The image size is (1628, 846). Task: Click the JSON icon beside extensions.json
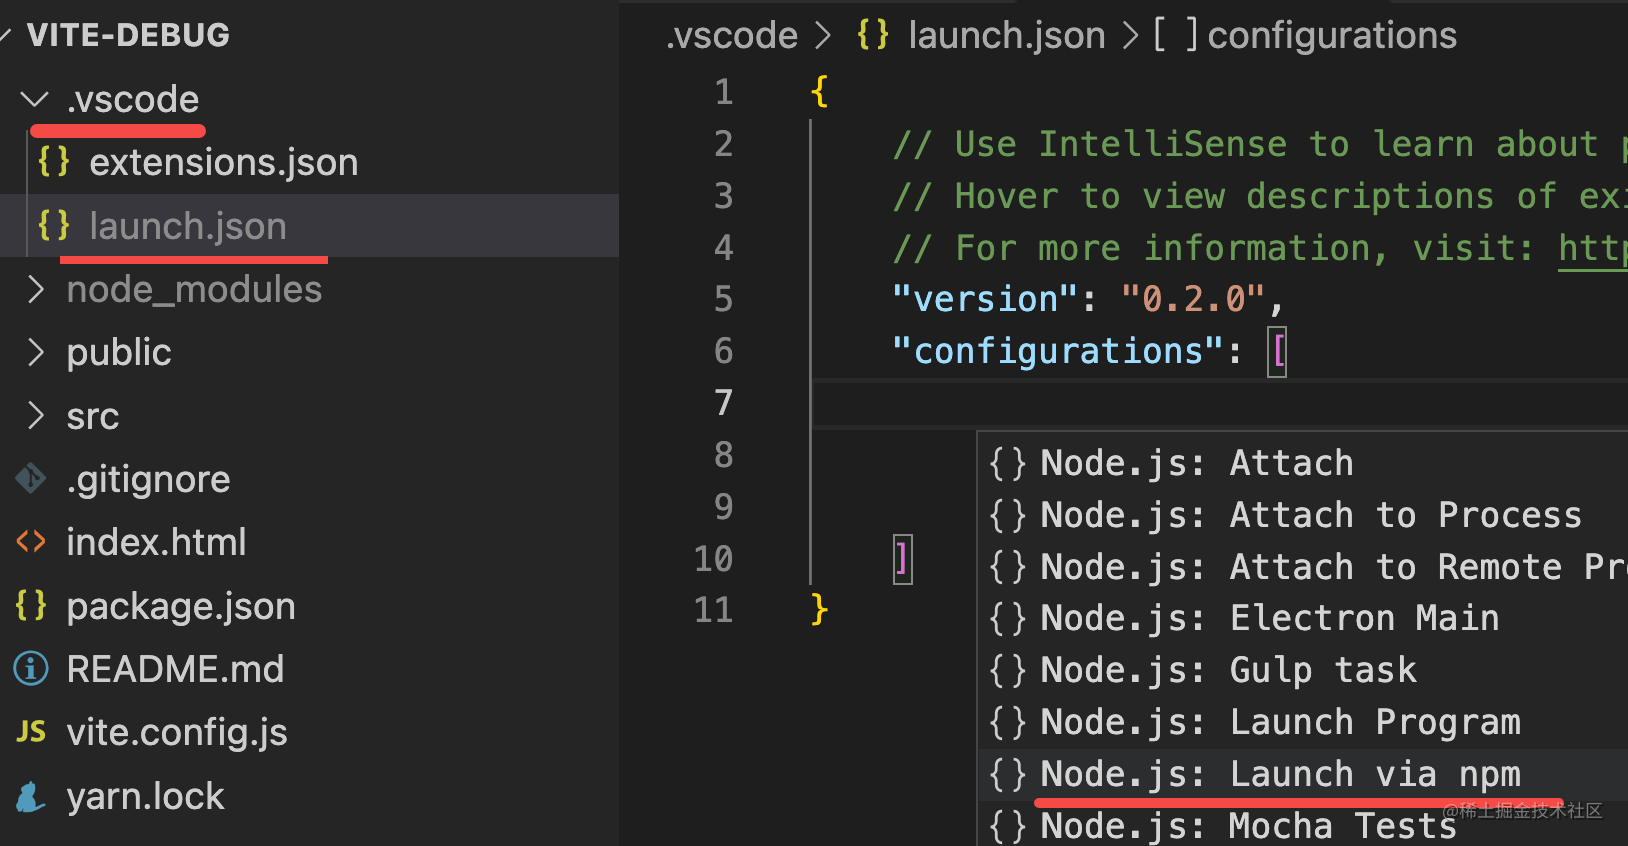[54, 162]
